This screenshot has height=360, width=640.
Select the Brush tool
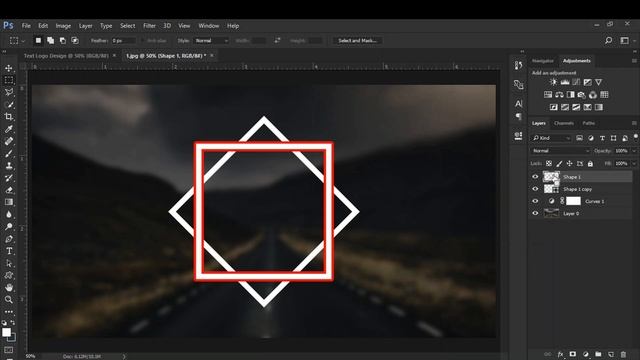(x=9, y=153)
